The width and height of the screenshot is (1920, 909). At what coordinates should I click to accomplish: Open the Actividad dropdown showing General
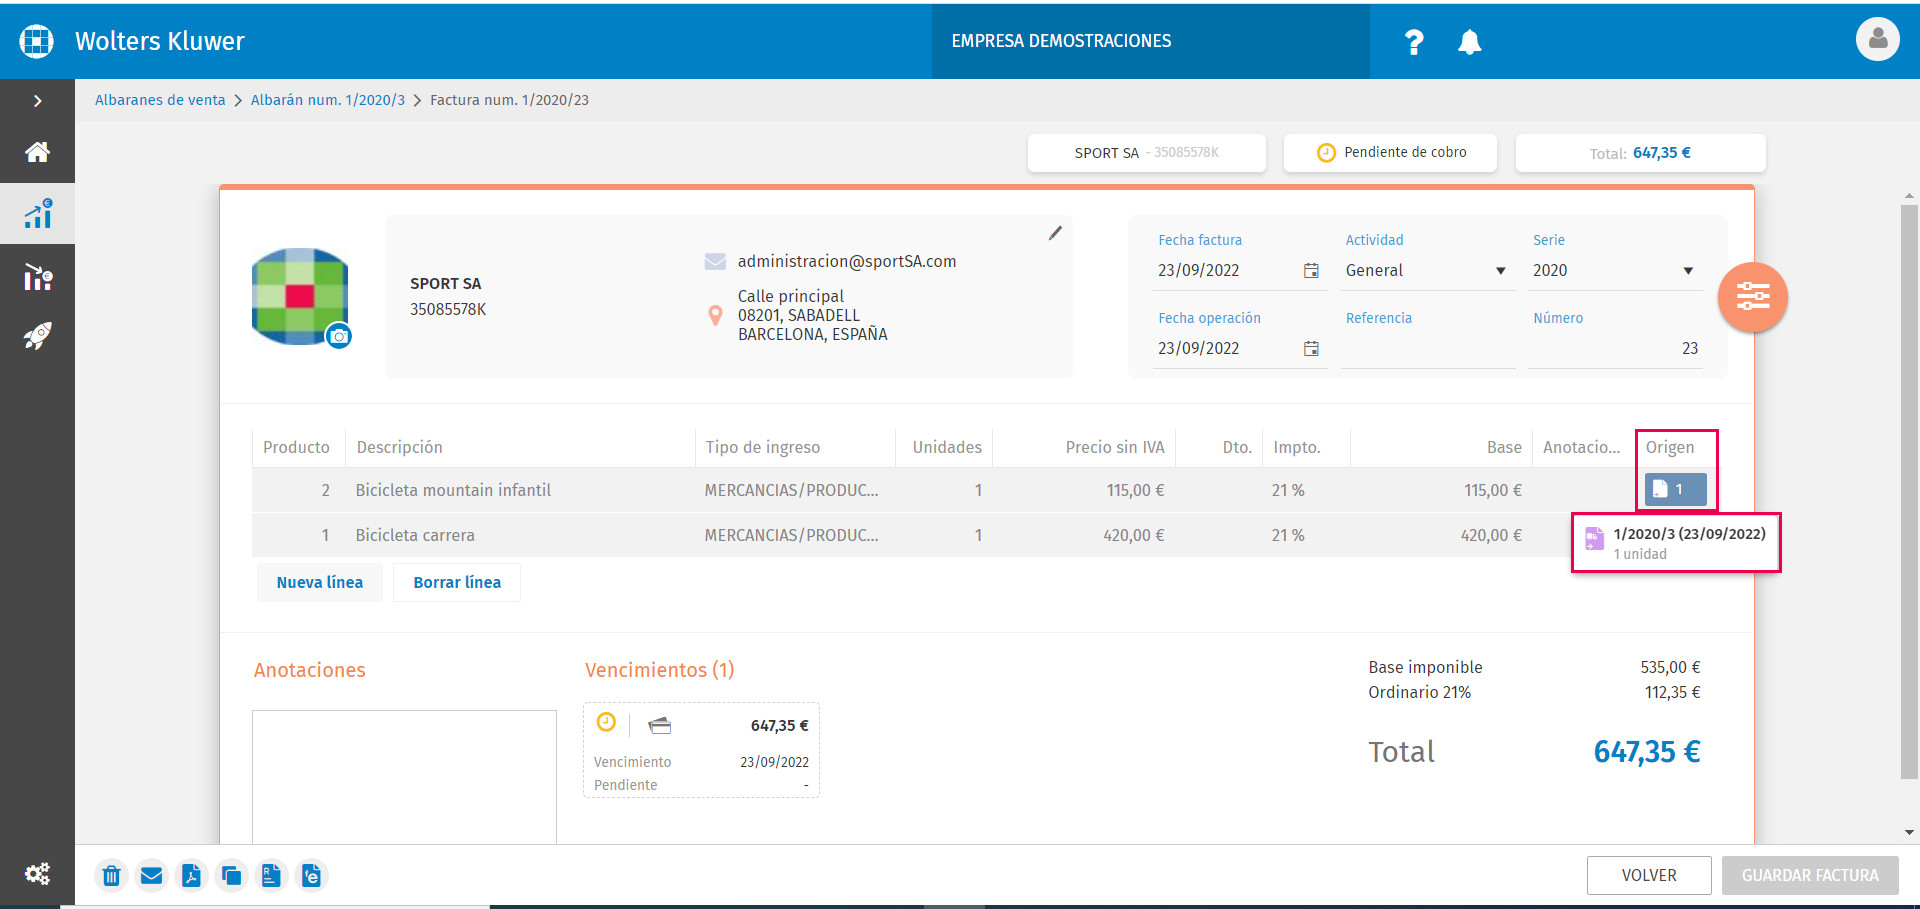click(1427, 270)
